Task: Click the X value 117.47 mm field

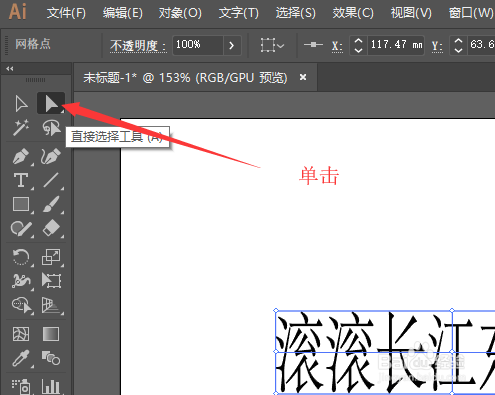Action: [x=396, y=45]
